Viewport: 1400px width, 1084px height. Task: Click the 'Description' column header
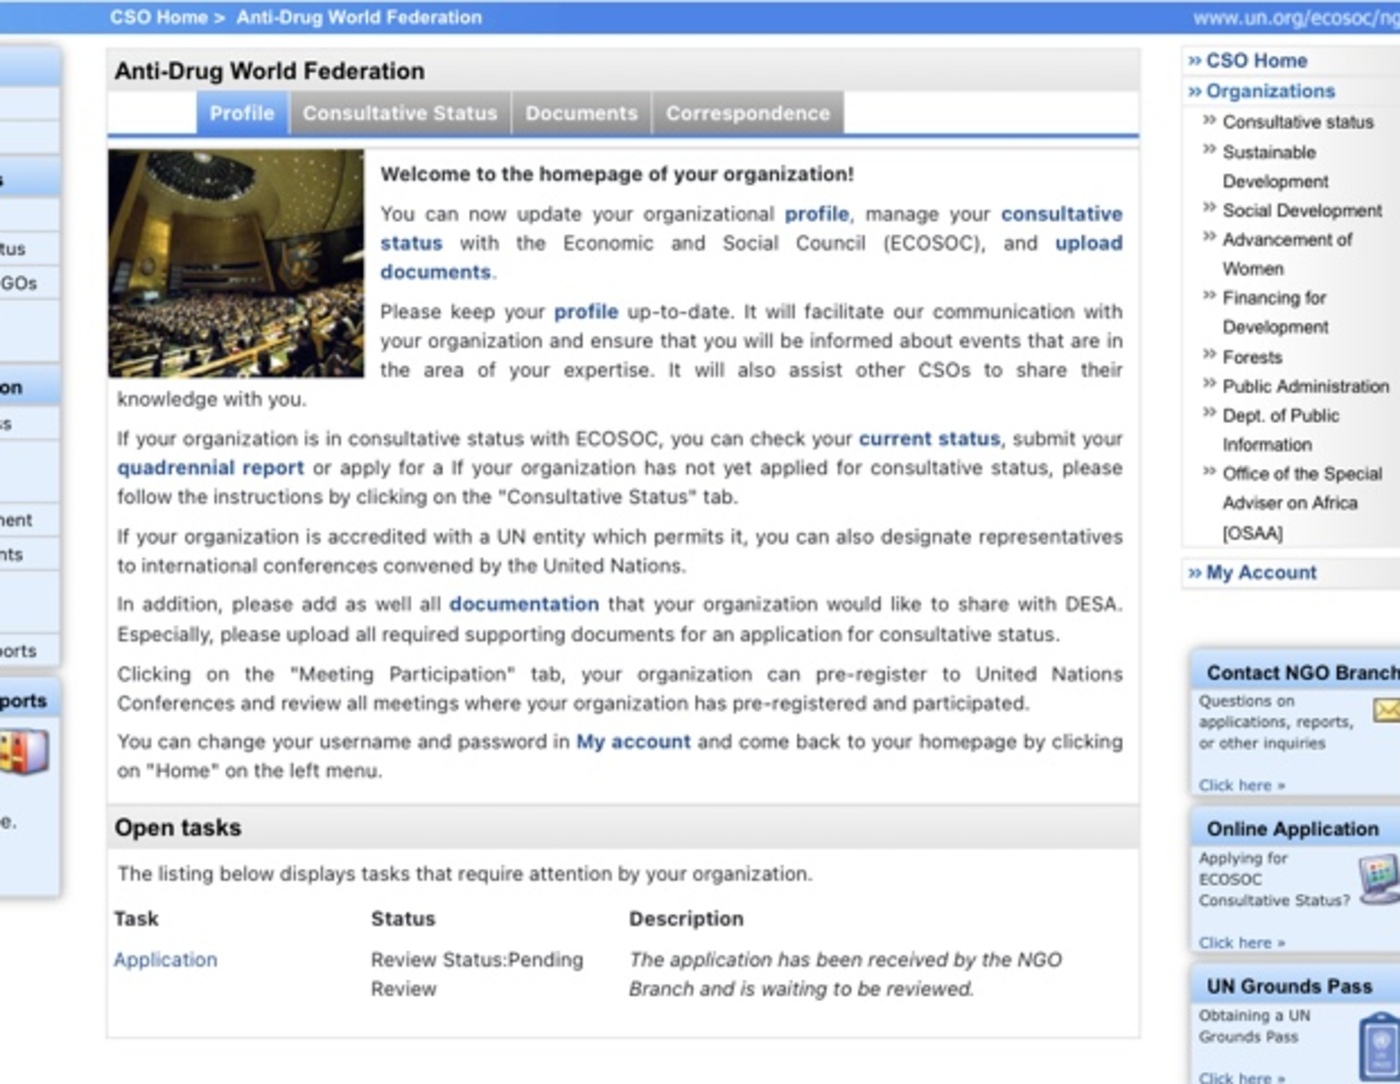pyautogui.click(x=686, y=919)
